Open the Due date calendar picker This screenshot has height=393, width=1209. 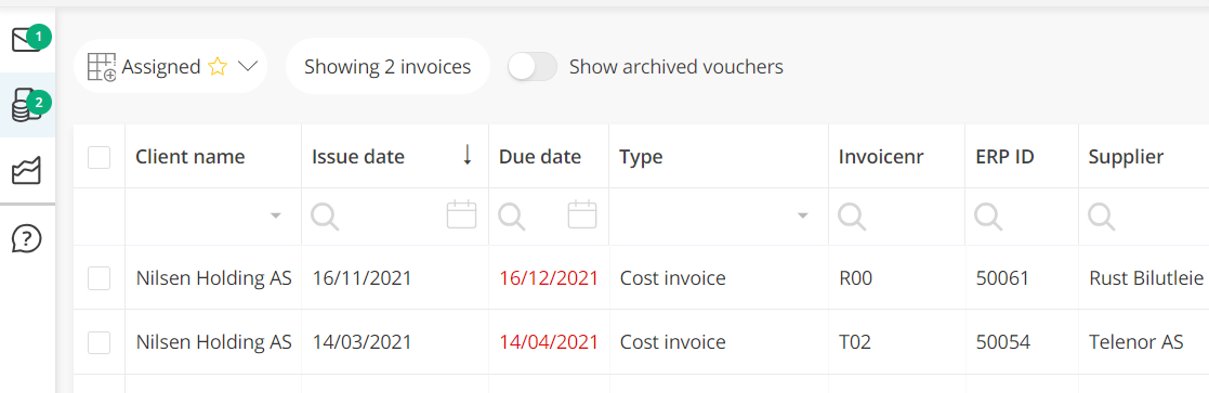pyautogui.click(x=582, y=215)
